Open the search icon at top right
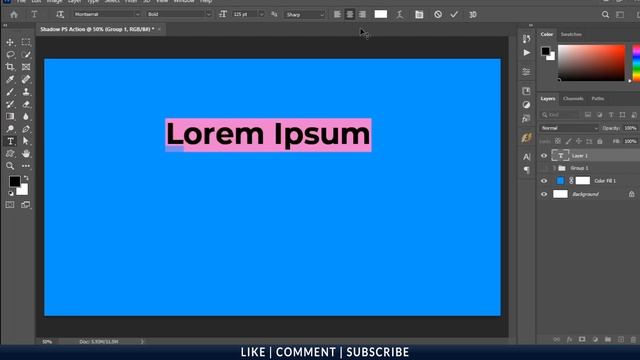Image resolution: width=640 pixels, height=360 pixels. click(605, 14)
